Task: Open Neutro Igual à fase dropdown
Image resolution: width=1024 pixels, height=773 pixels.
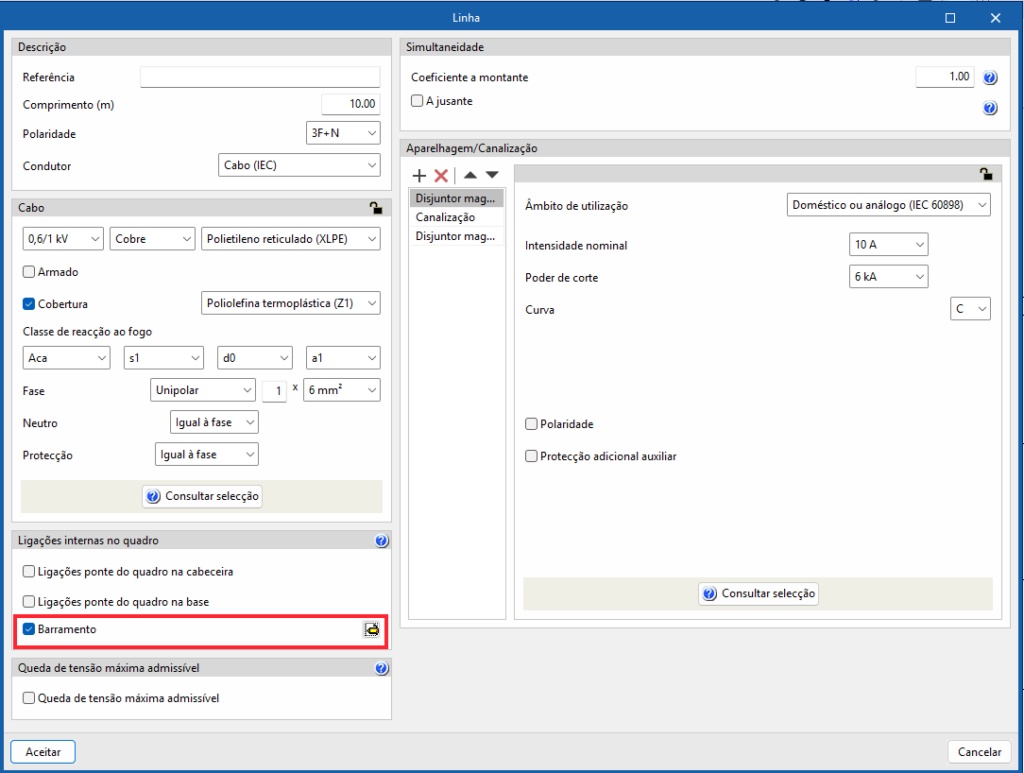Action: pyautogui.click(x=214, y=422)
